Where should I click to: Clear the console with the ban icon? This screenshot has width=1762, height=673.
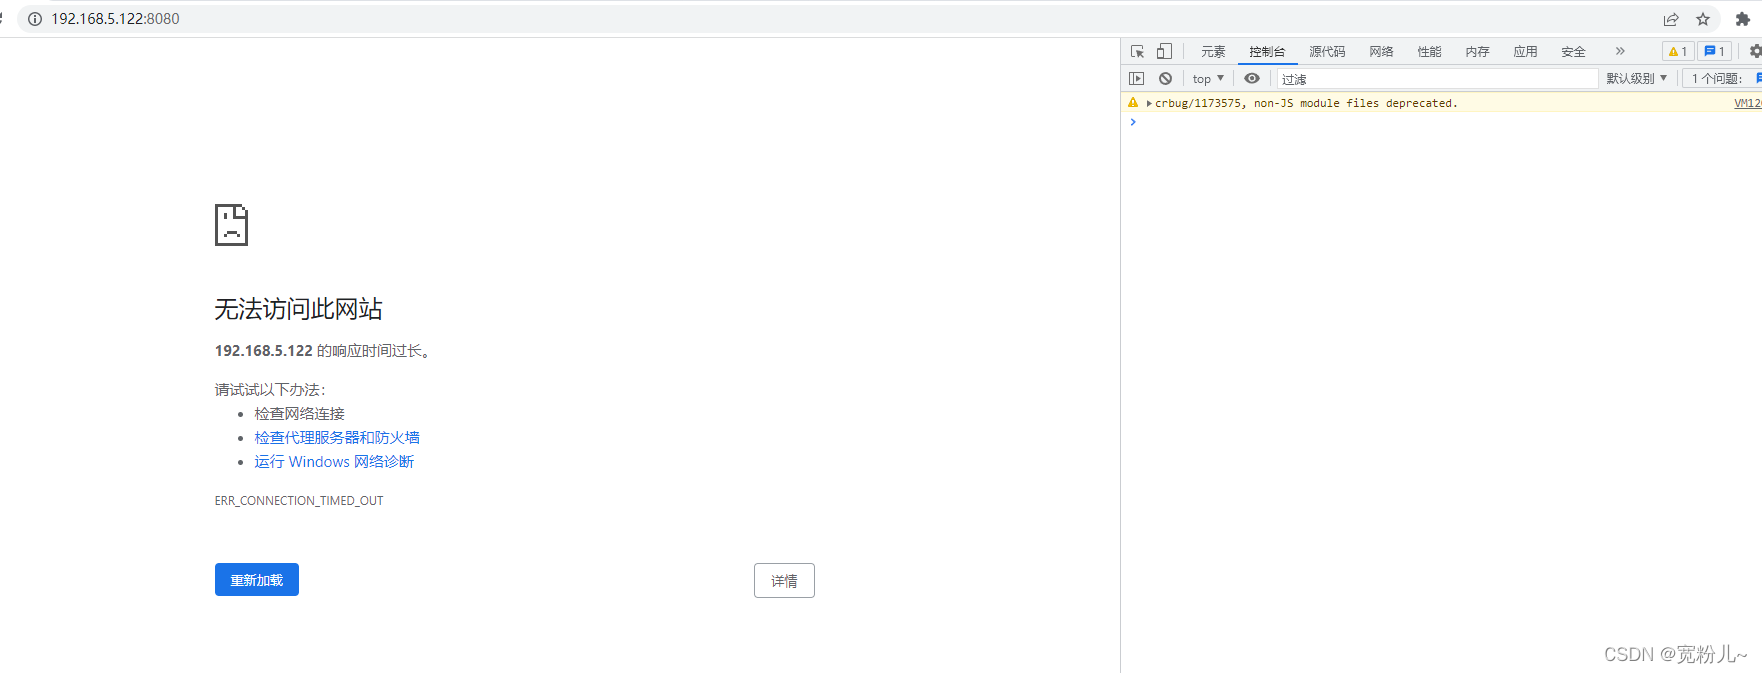tap(1165, 78)
